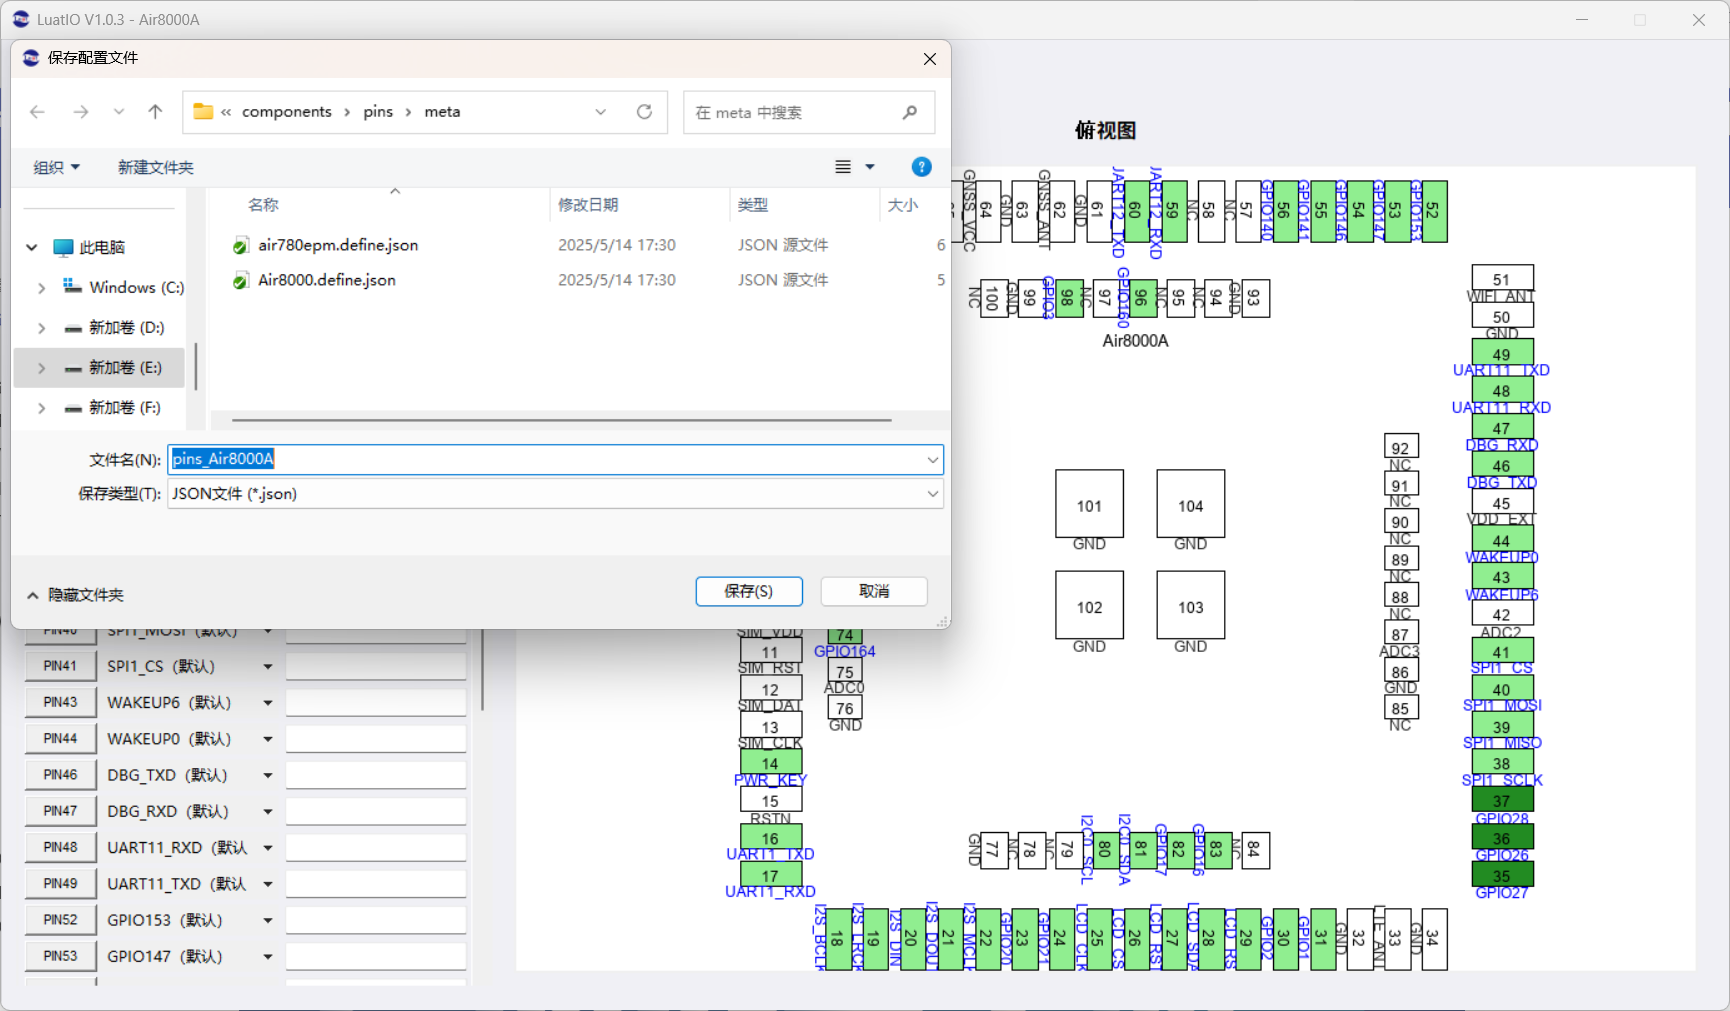This screenshot has width=1730, height=1011.
Task: Expand 新加卷 (E:) drive node
Action: coord(41,368)
